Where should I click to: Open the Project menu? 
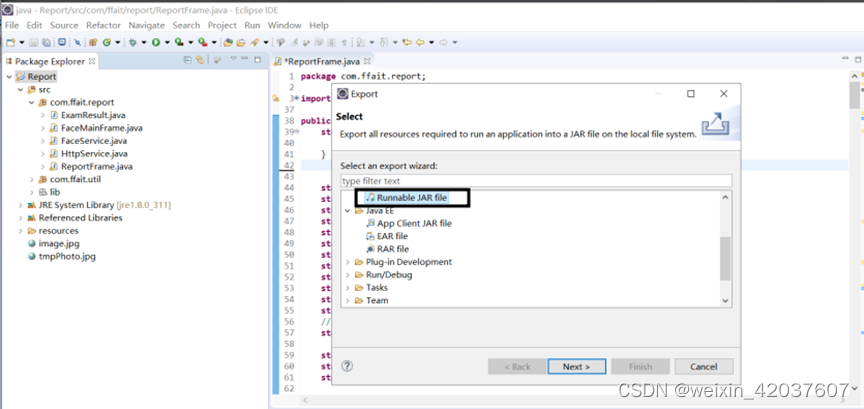[222, 25]
